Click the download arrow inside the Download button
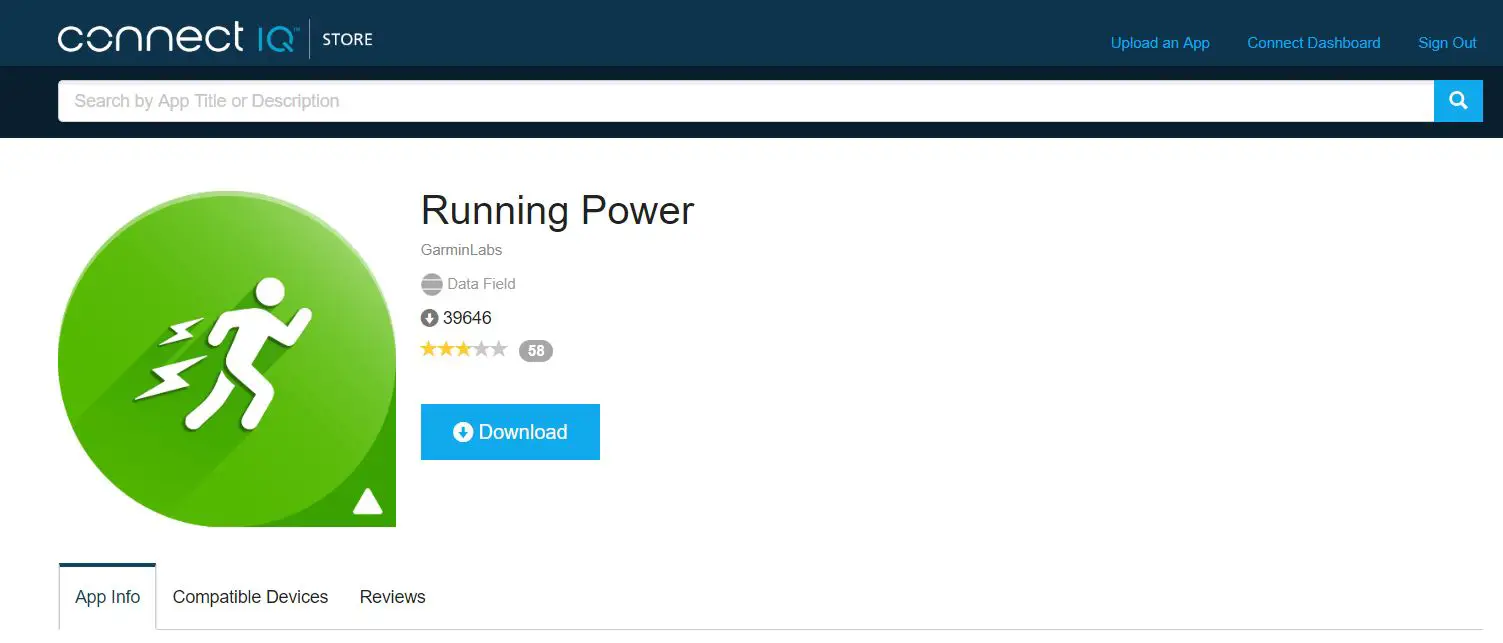 click(x=463, y=431)
